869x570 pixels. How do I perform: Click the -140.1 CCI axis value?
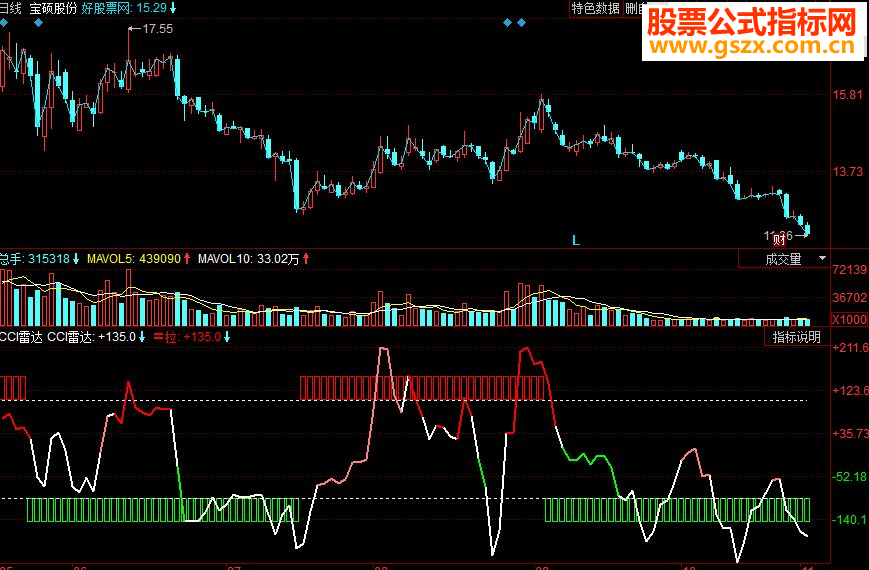[x=850, y=520]
